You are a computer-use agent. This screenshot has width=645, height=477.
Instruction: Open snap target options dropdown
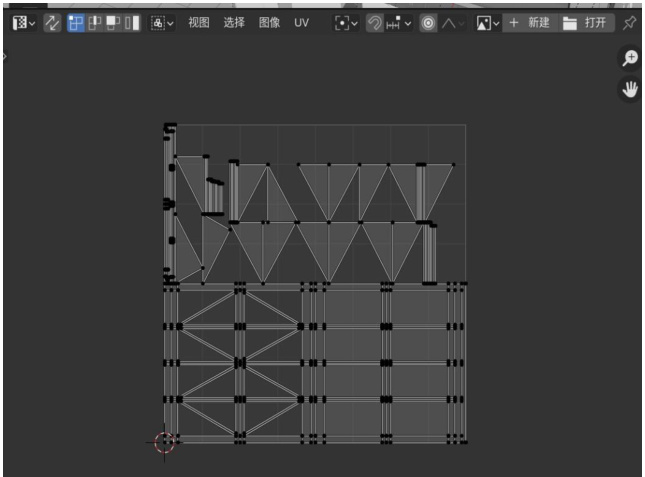[399, 22]
